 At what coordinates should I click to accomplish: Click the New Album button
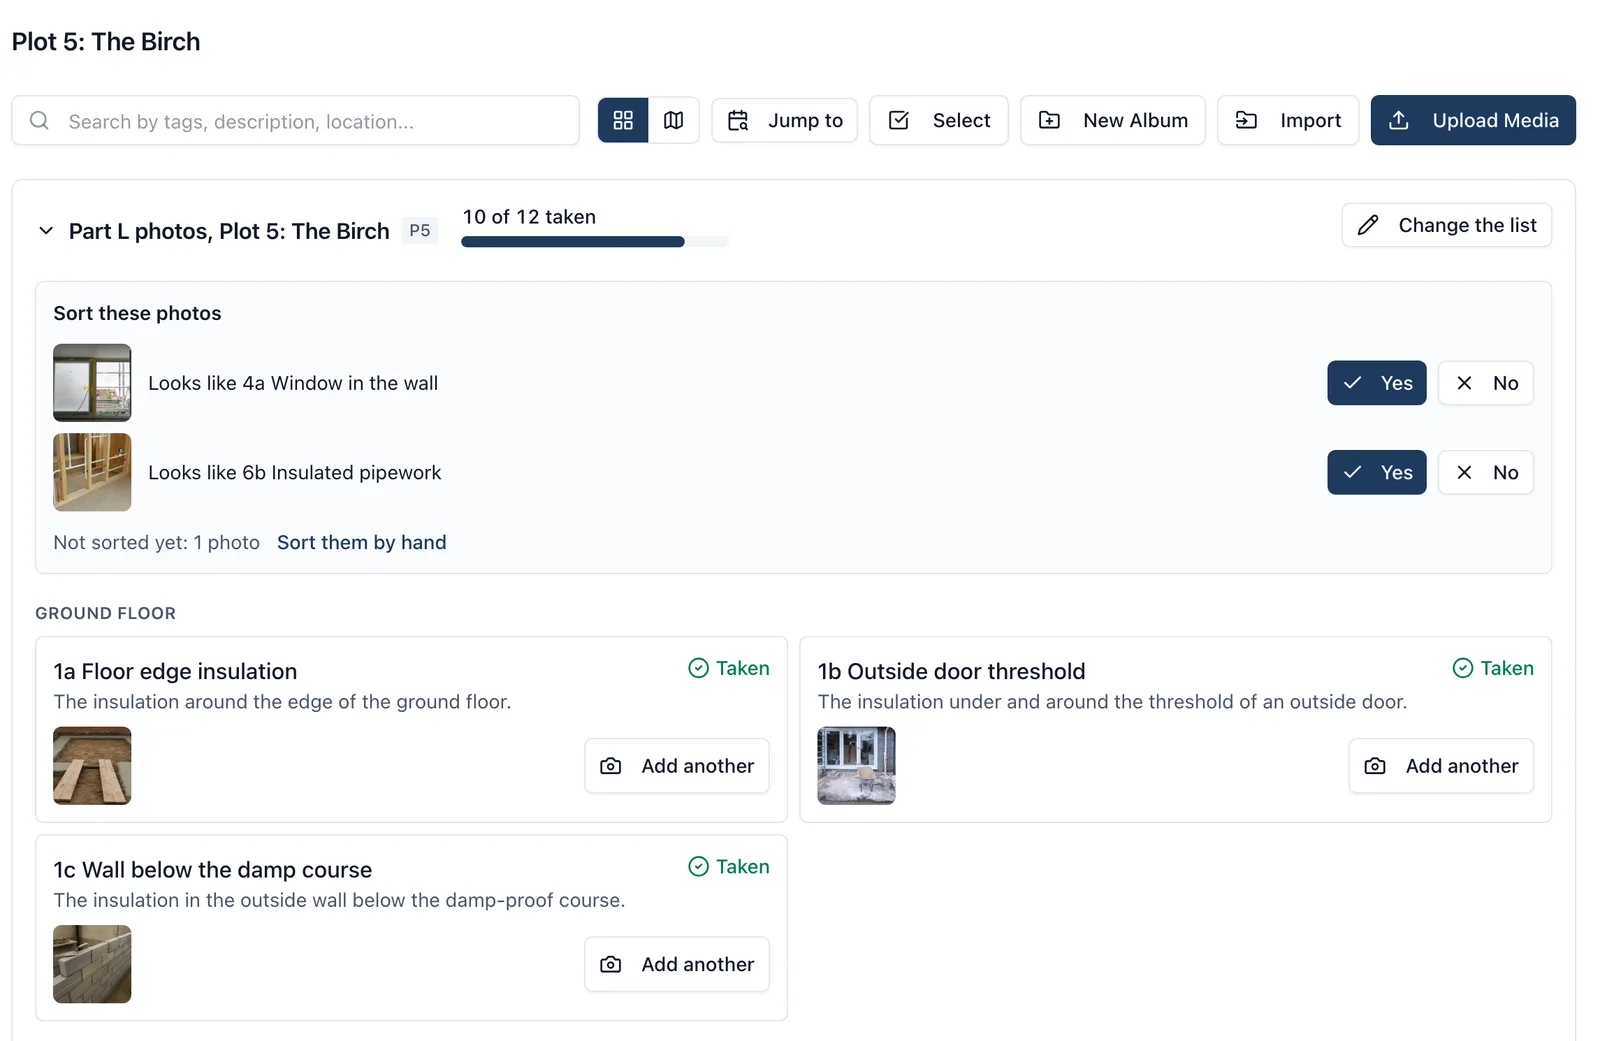tap(1113, 120)
